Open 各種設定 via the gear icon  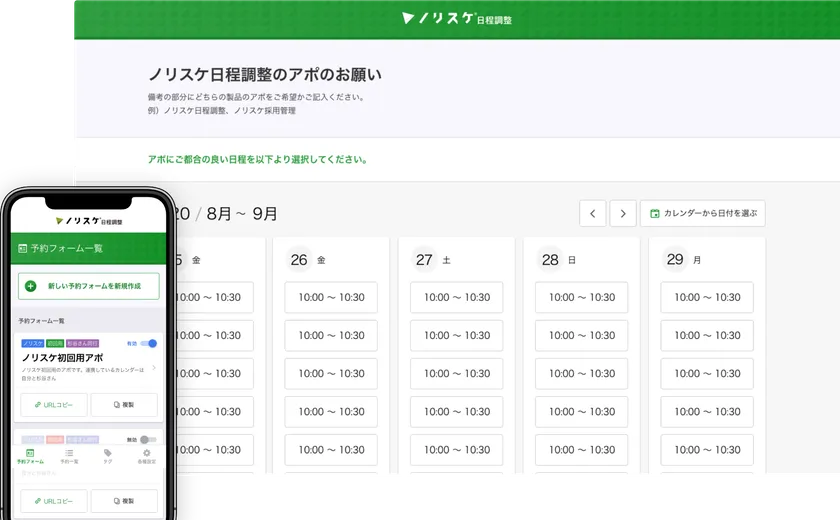[147, 454]
